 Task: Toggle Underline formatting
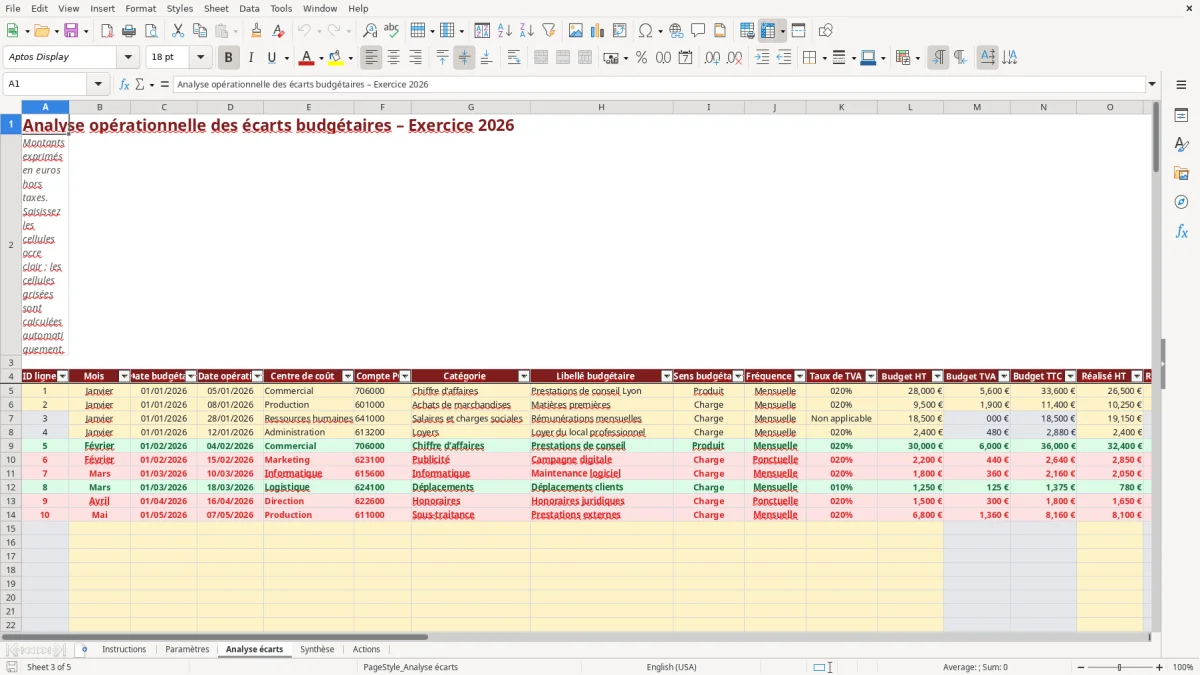(272, 58)
